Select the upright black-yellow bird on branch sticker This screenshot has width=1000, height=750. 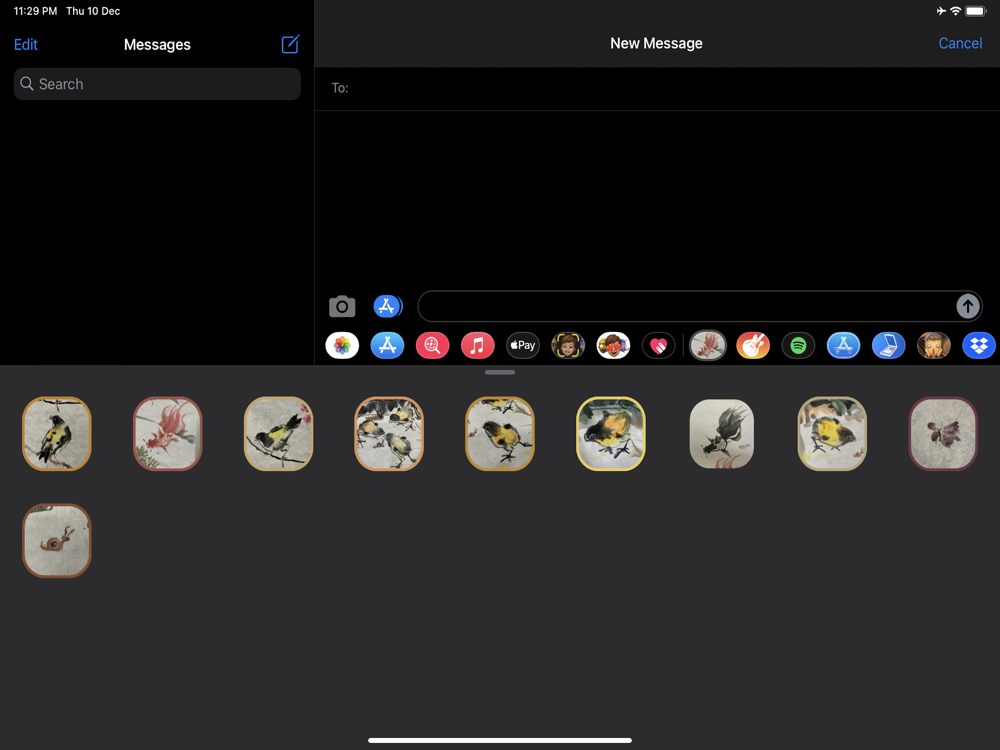[57, 434]
